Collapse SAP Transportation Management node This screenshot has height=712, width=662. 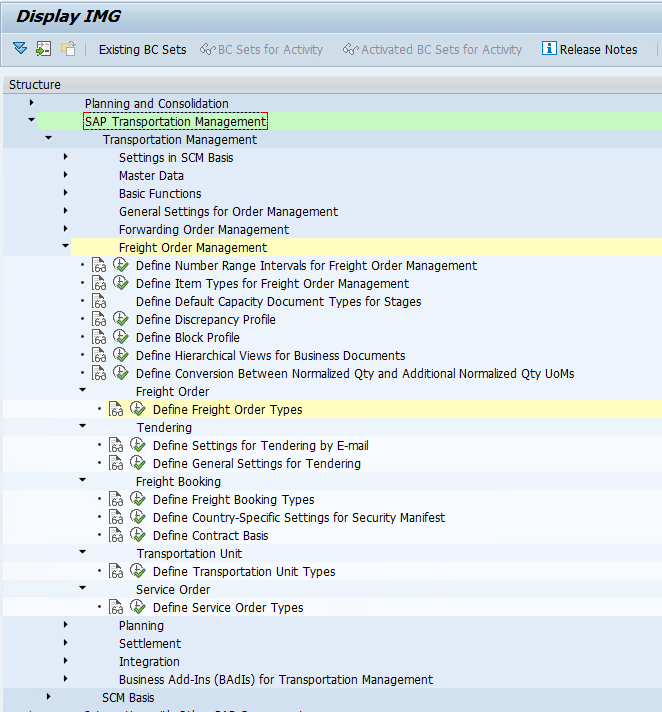[x=31, y=120]
